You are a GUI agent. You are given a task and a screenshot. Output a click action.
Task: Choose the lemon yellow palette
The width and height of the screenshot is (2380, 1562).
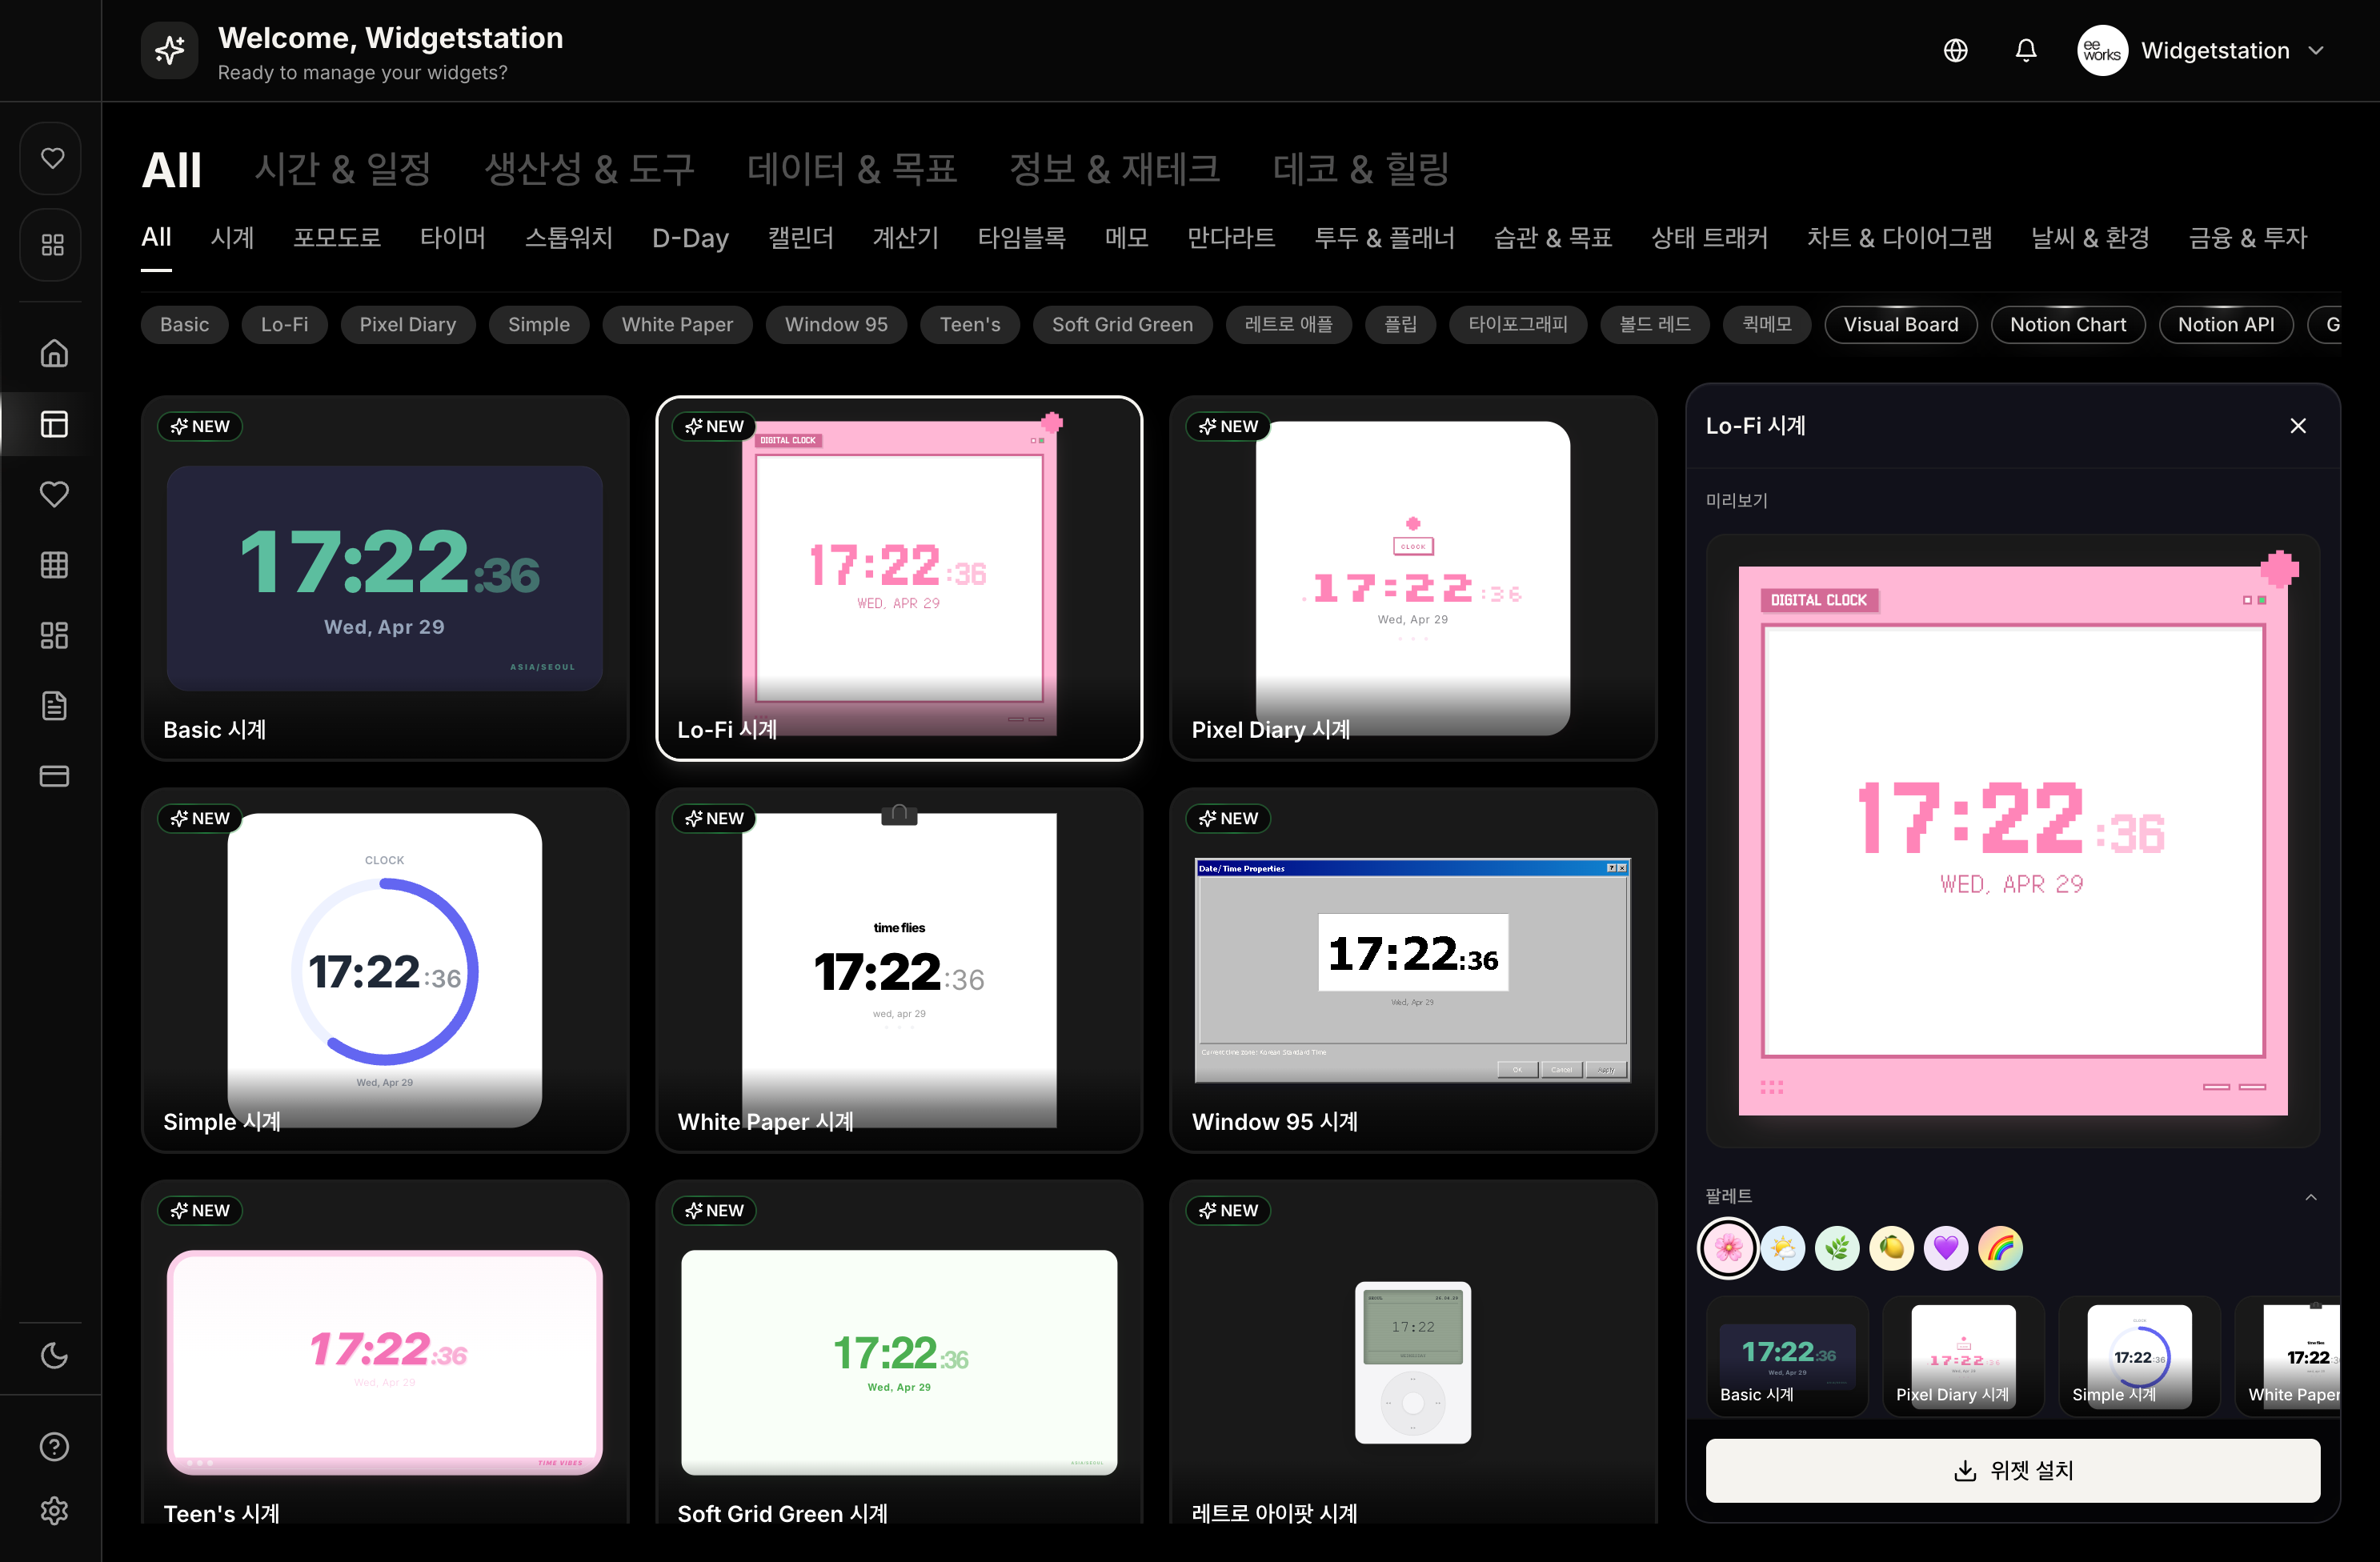[1892, 1248]
